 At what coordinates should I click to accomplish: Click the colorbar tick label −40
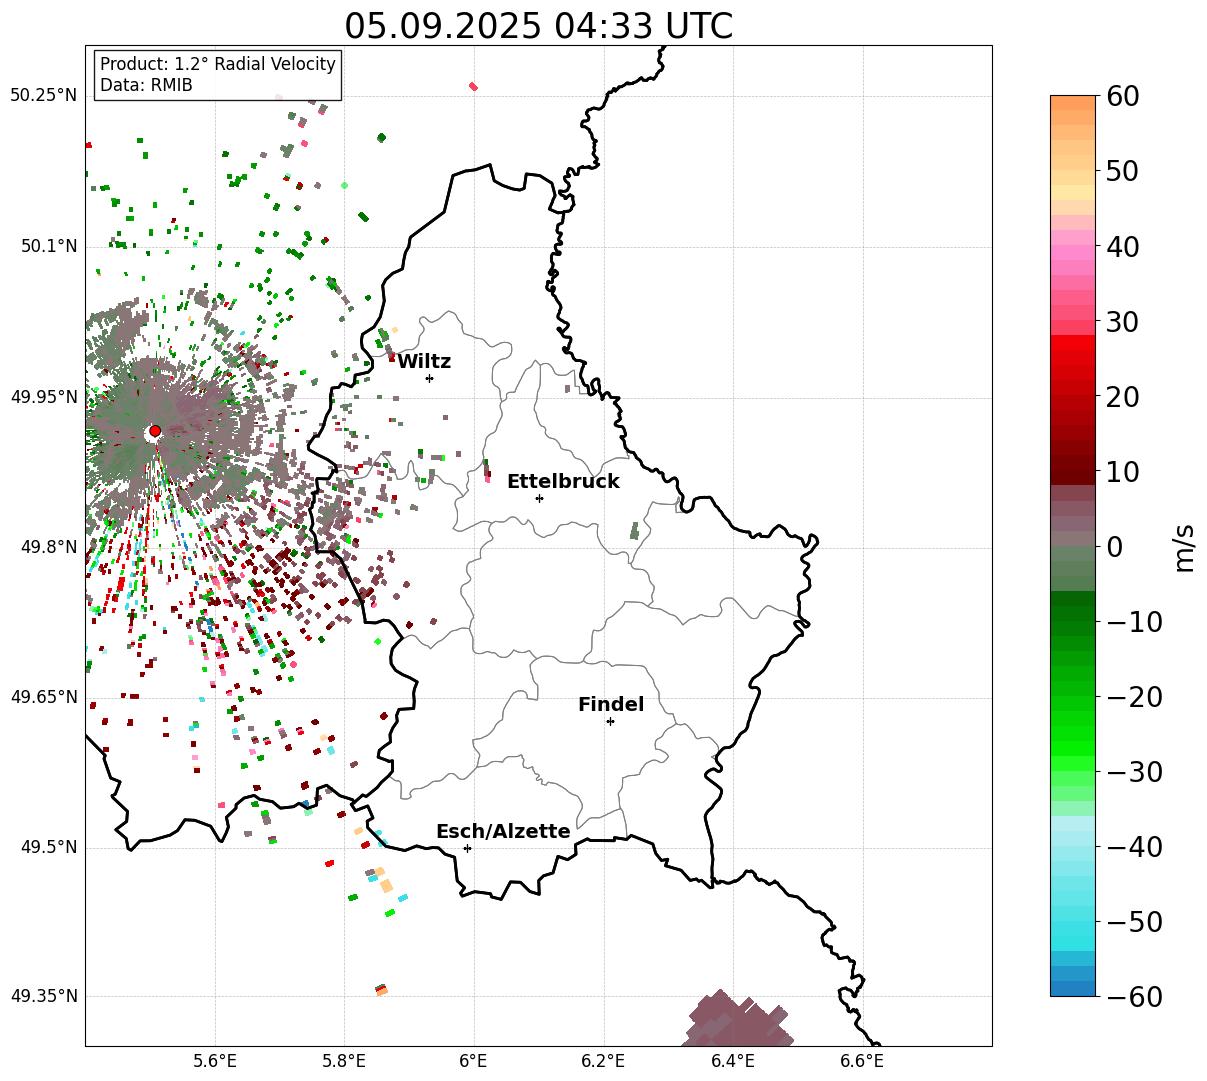(x=1134, y=847)
